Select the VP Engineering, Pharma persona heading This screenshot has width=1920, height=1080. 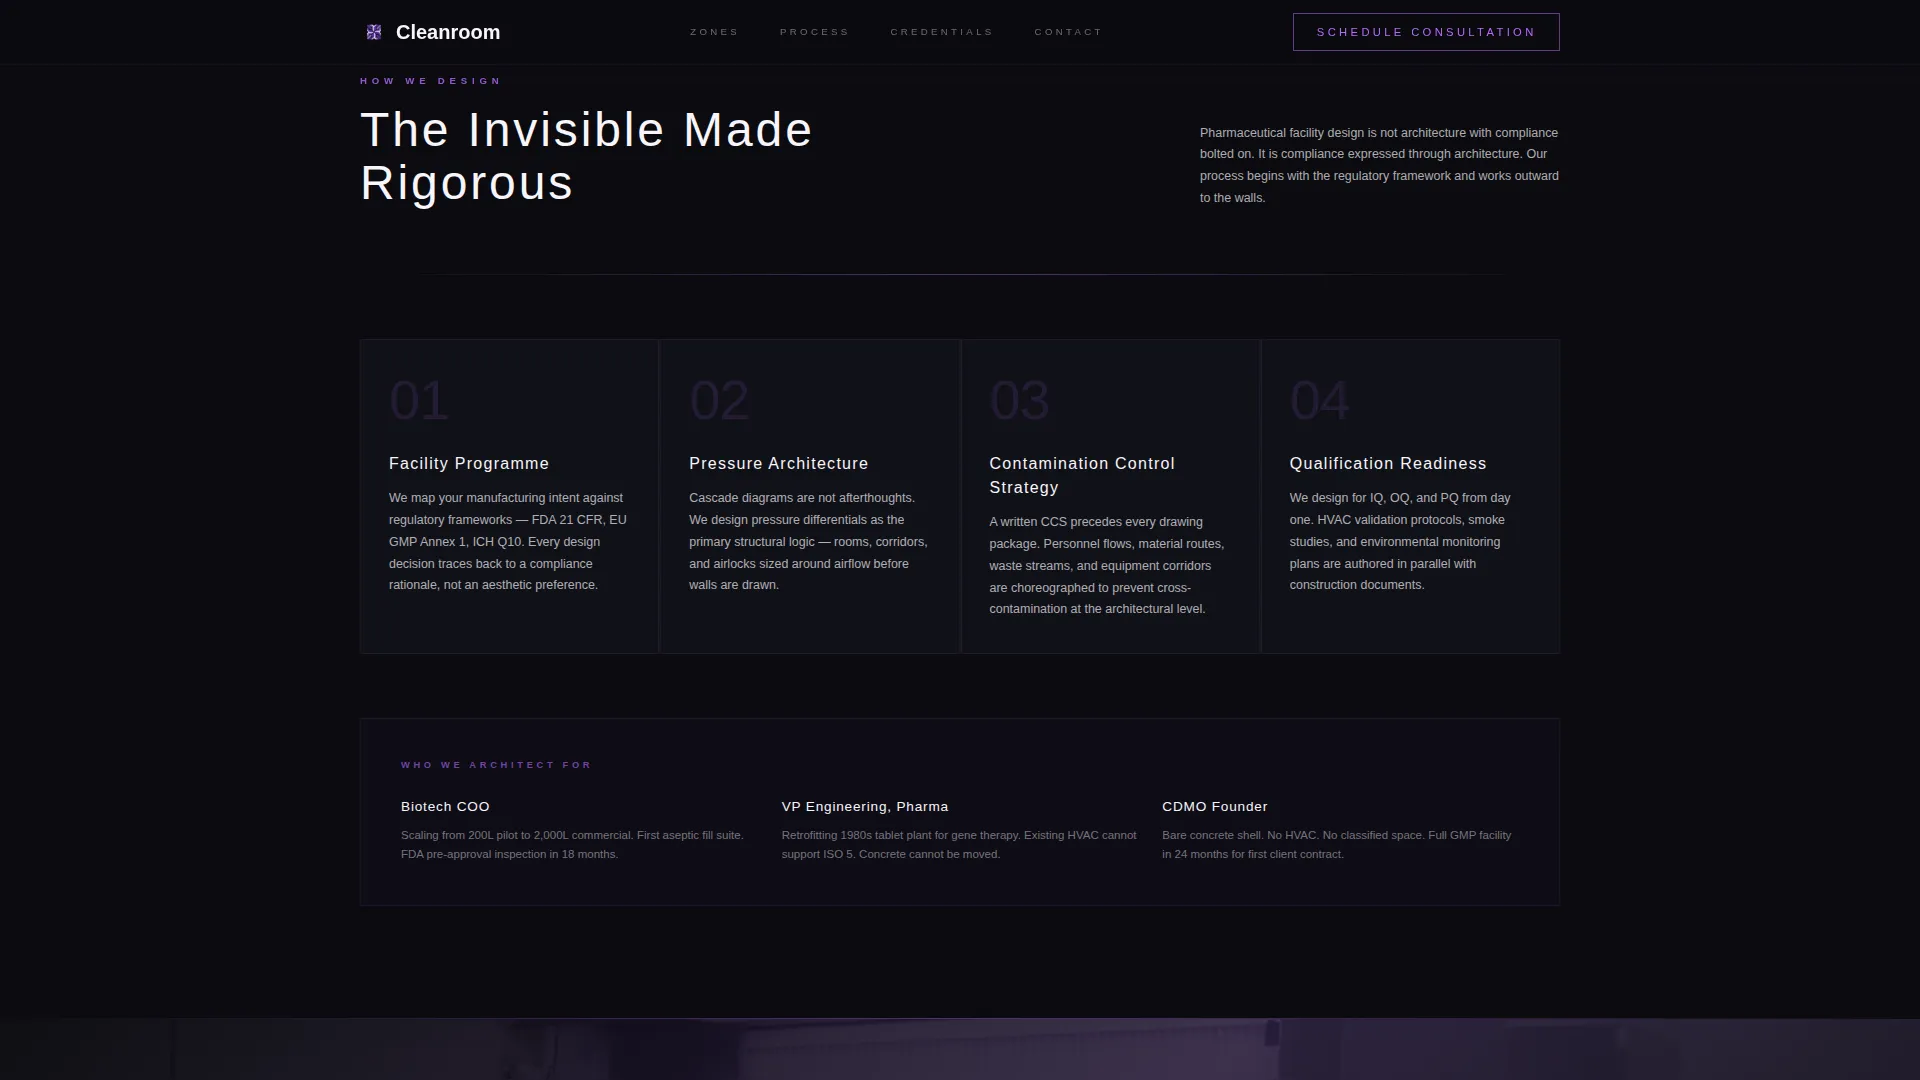[x=865, y=807]
